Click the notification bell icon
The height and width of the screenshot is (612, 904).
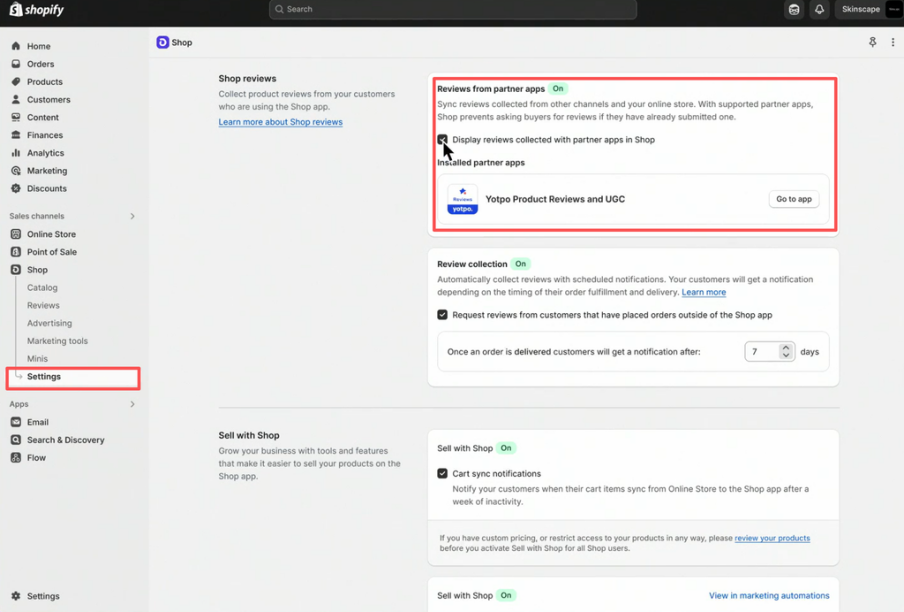(x=819, y=10)
